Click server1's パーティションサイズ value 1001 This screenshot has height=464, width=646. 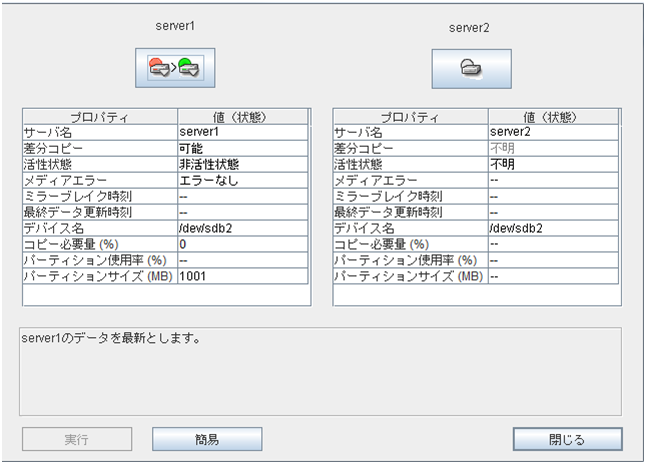click(192, 275)
